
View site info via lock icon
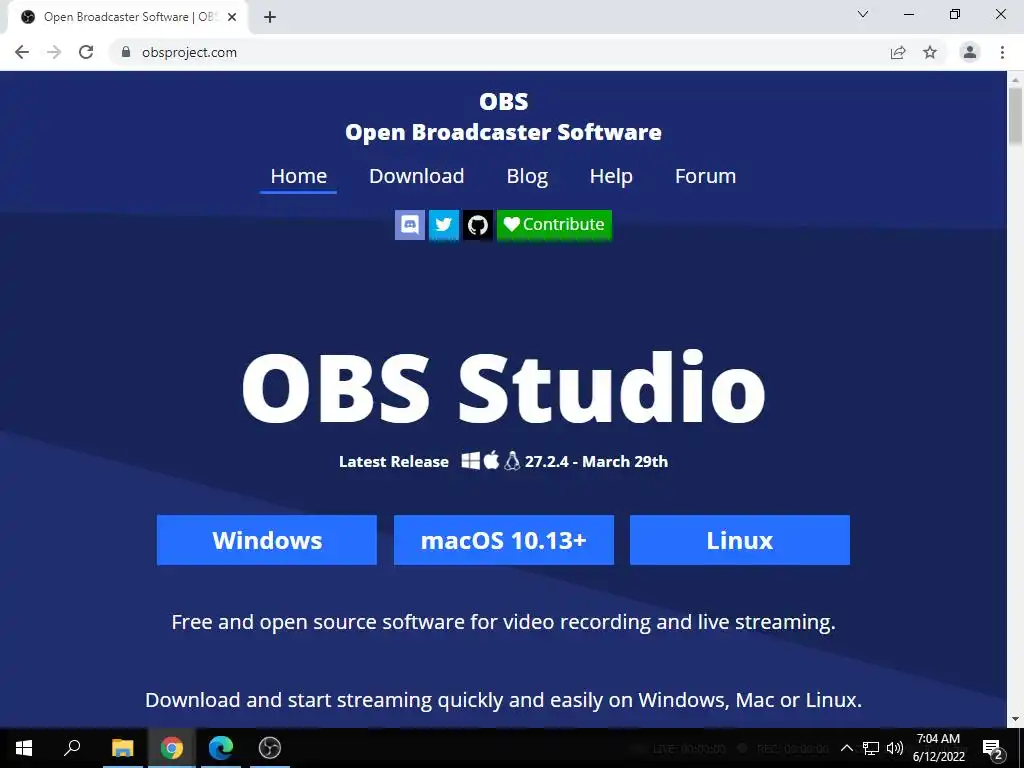tap(126, 52)
